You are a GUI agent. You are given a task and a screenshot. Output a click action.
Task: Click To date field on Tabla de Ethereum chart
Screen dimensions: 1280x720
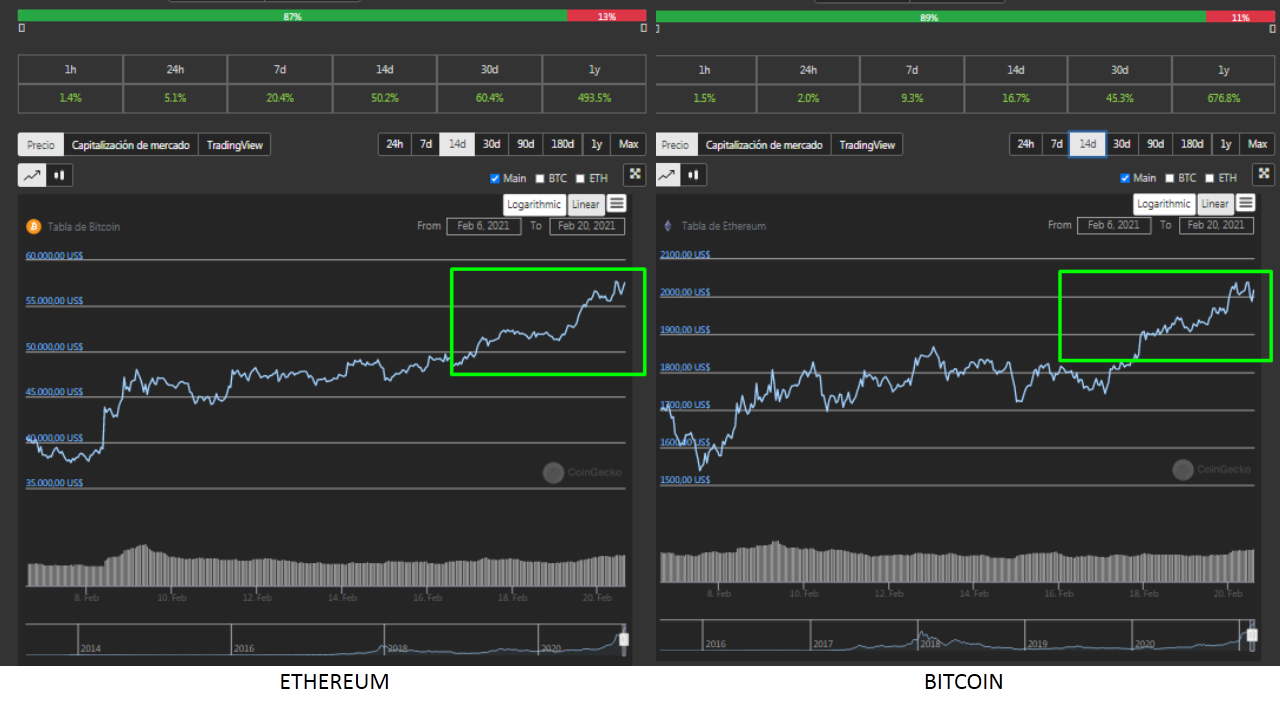(1217, 225)
